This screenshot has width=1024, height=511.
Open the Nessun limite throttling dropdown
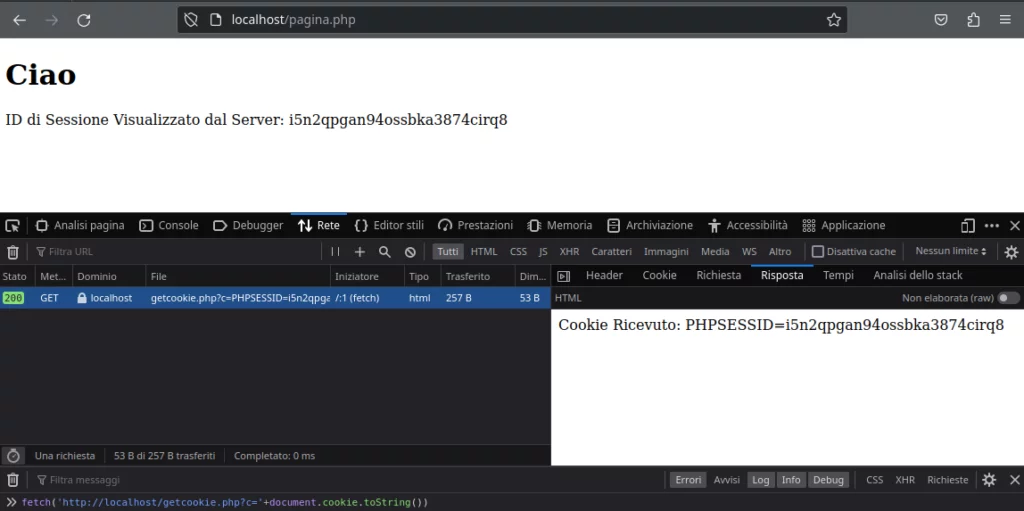click(x=951, y=252)
